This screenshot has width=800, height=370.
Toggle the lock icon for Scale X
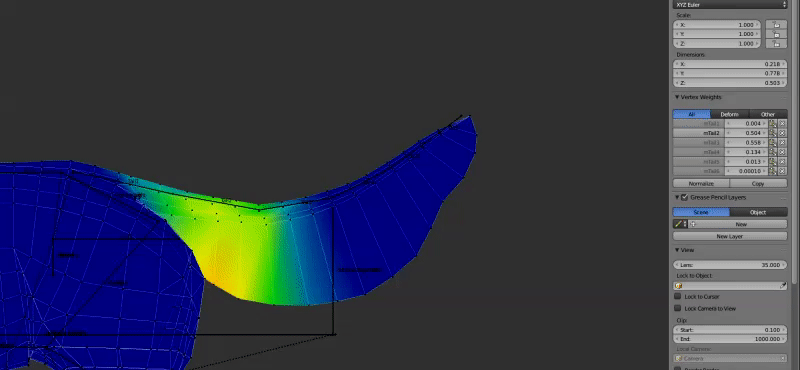[776, 24]
